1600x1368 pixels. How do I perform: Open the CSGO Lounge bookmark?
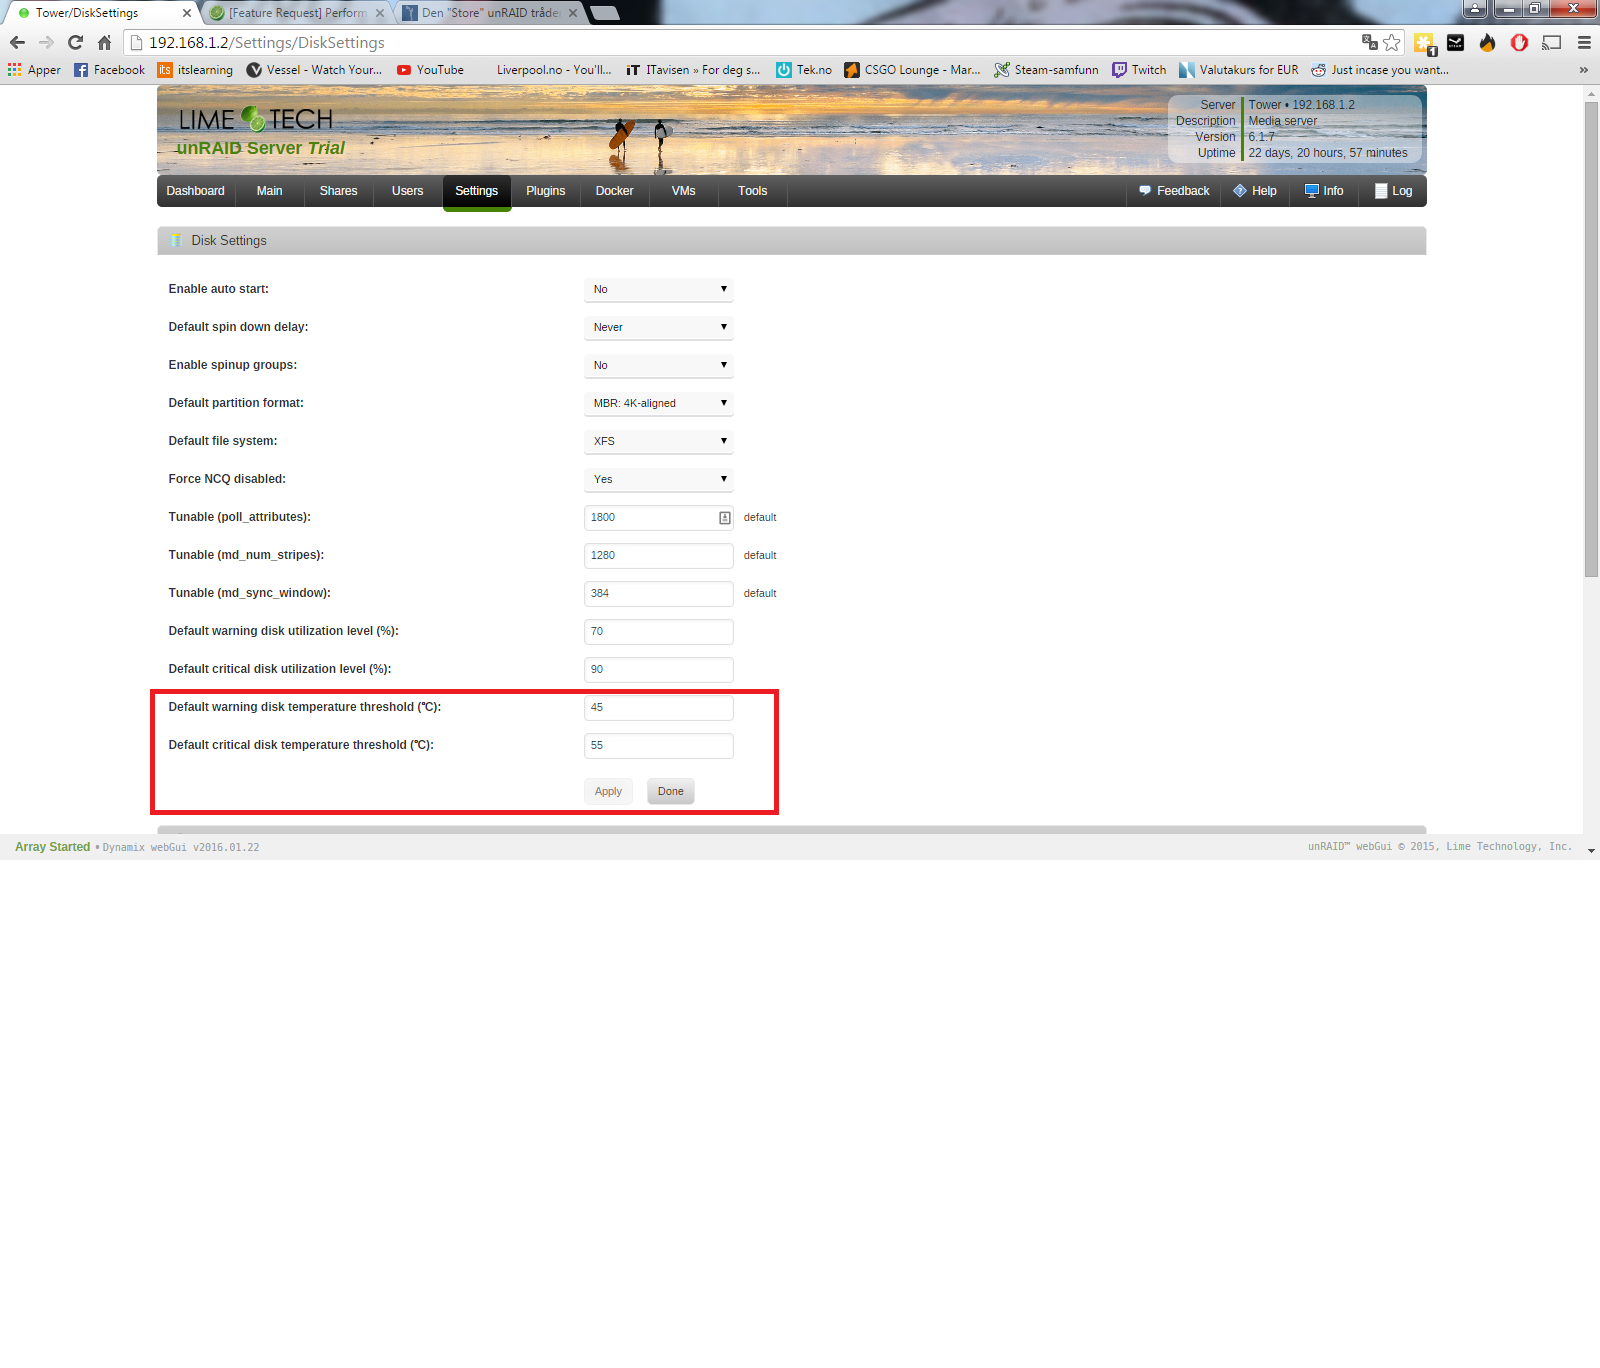pyautogui.click(x=912, y=70)
